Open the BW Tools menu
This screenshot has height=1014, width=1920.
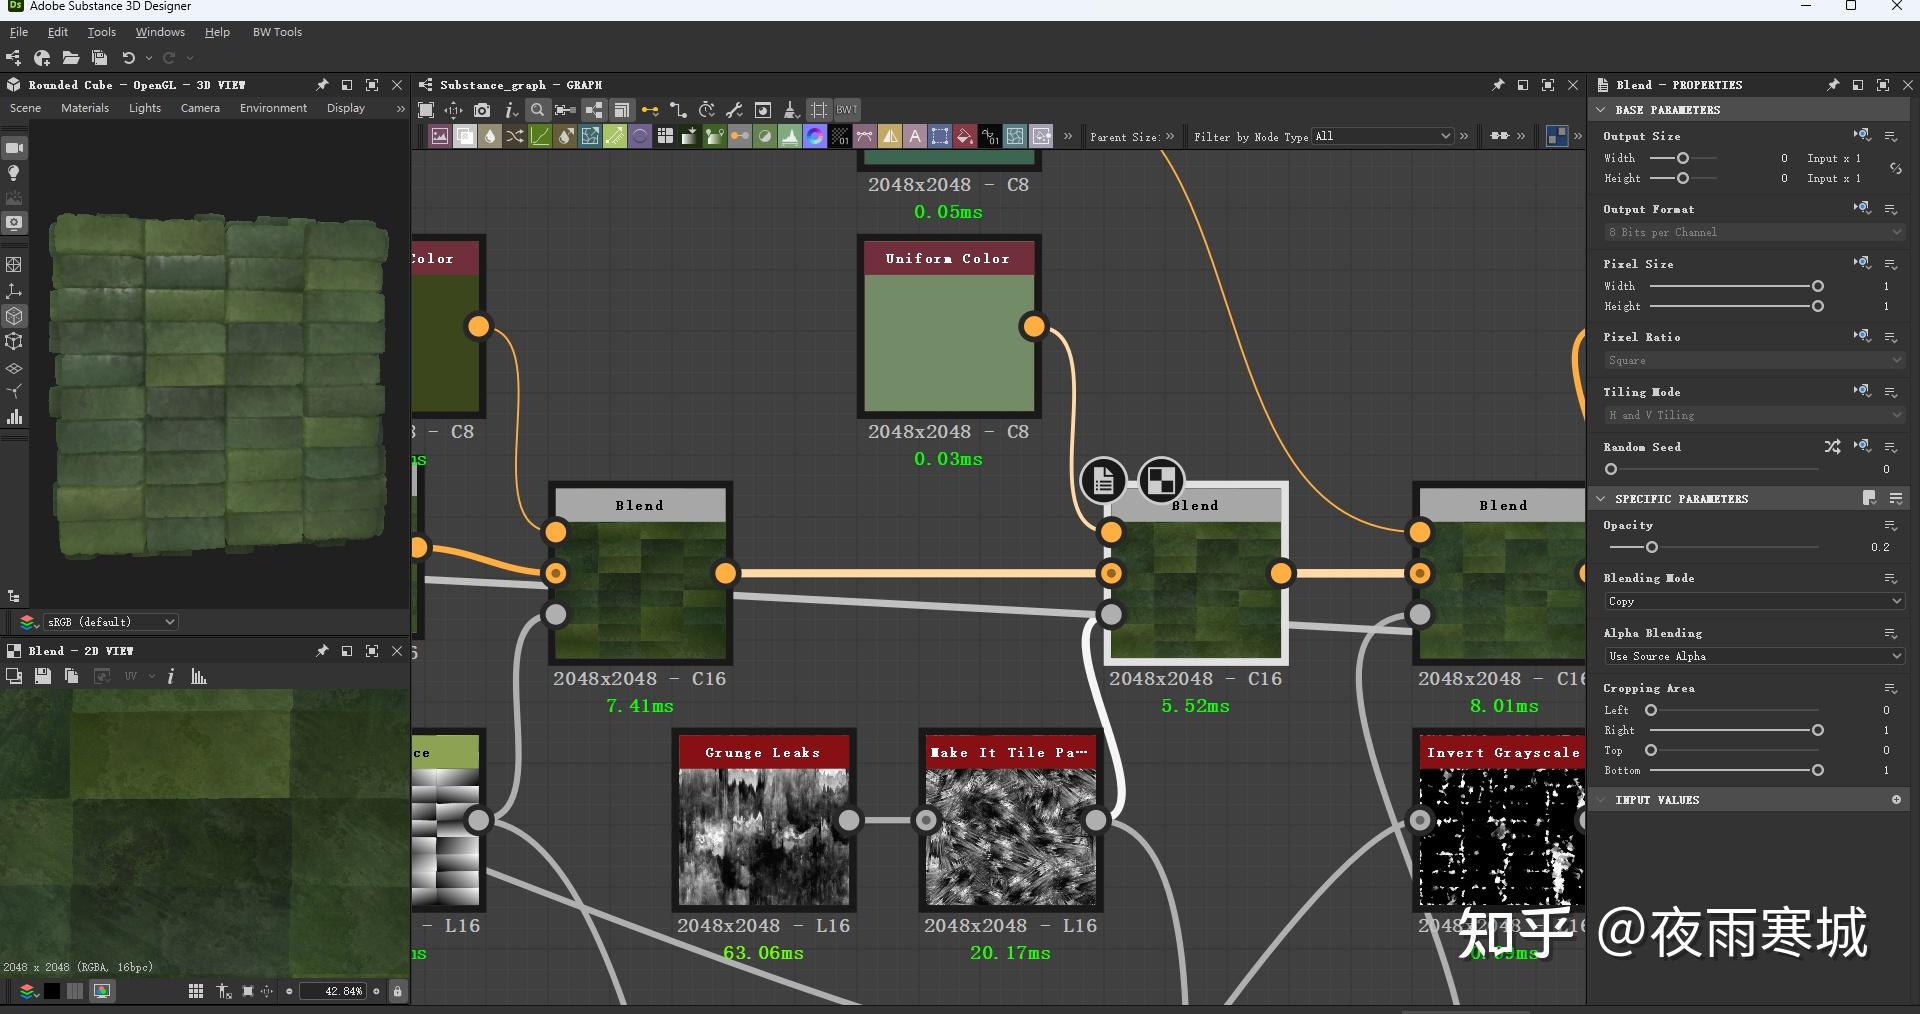277,32
